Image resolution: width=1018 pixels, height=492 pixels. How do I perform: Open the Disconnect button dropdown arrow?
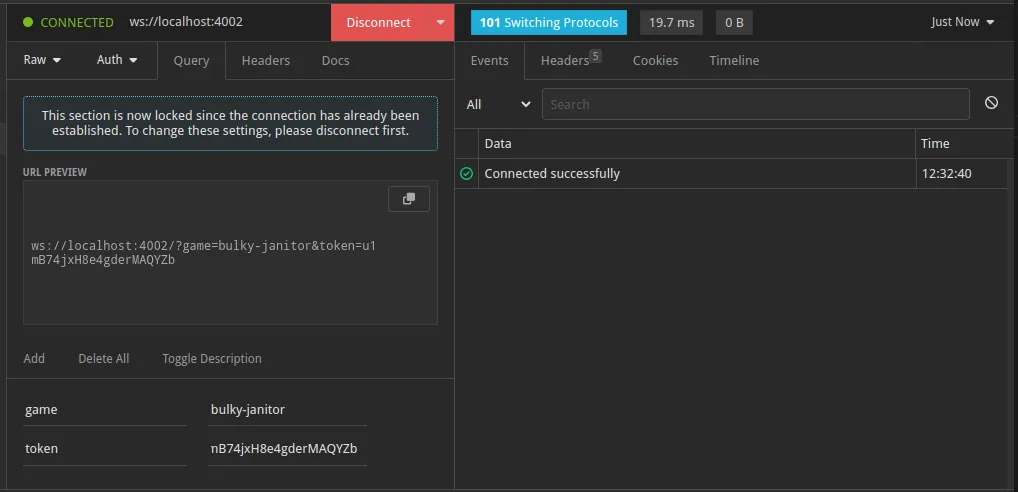pos(440,22)
